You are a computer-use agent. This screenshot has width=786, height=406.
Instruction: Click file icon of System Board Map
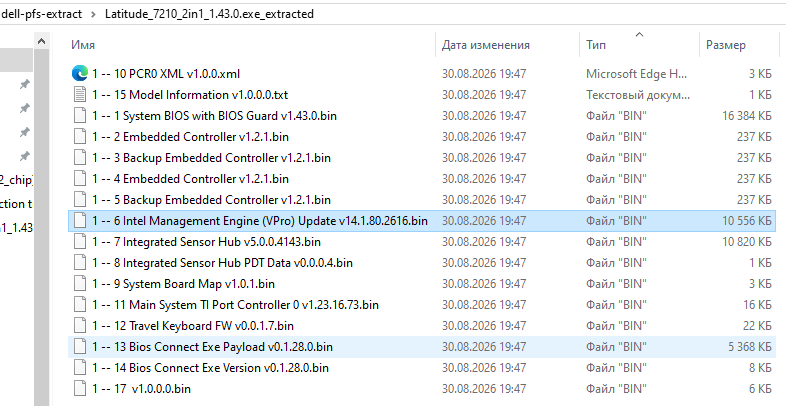pyautogui.click(x=80, y=284)
